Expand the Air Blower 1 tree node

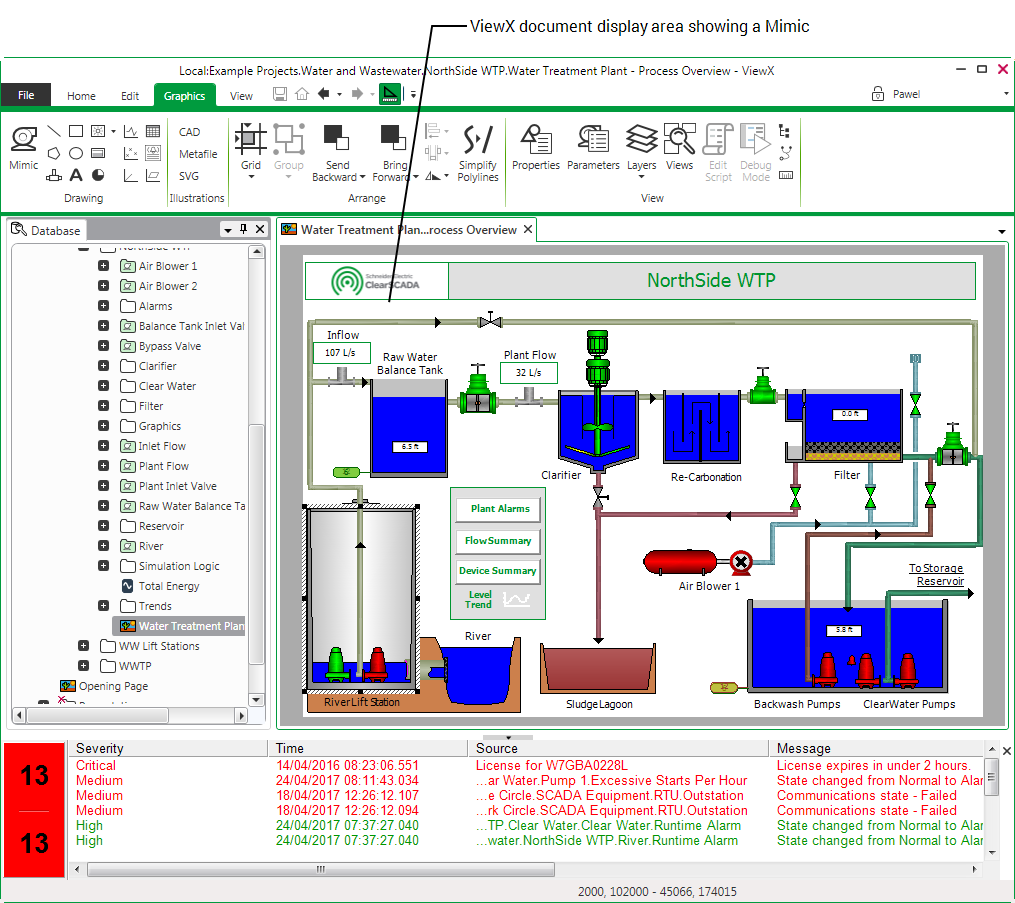point(104,266)
